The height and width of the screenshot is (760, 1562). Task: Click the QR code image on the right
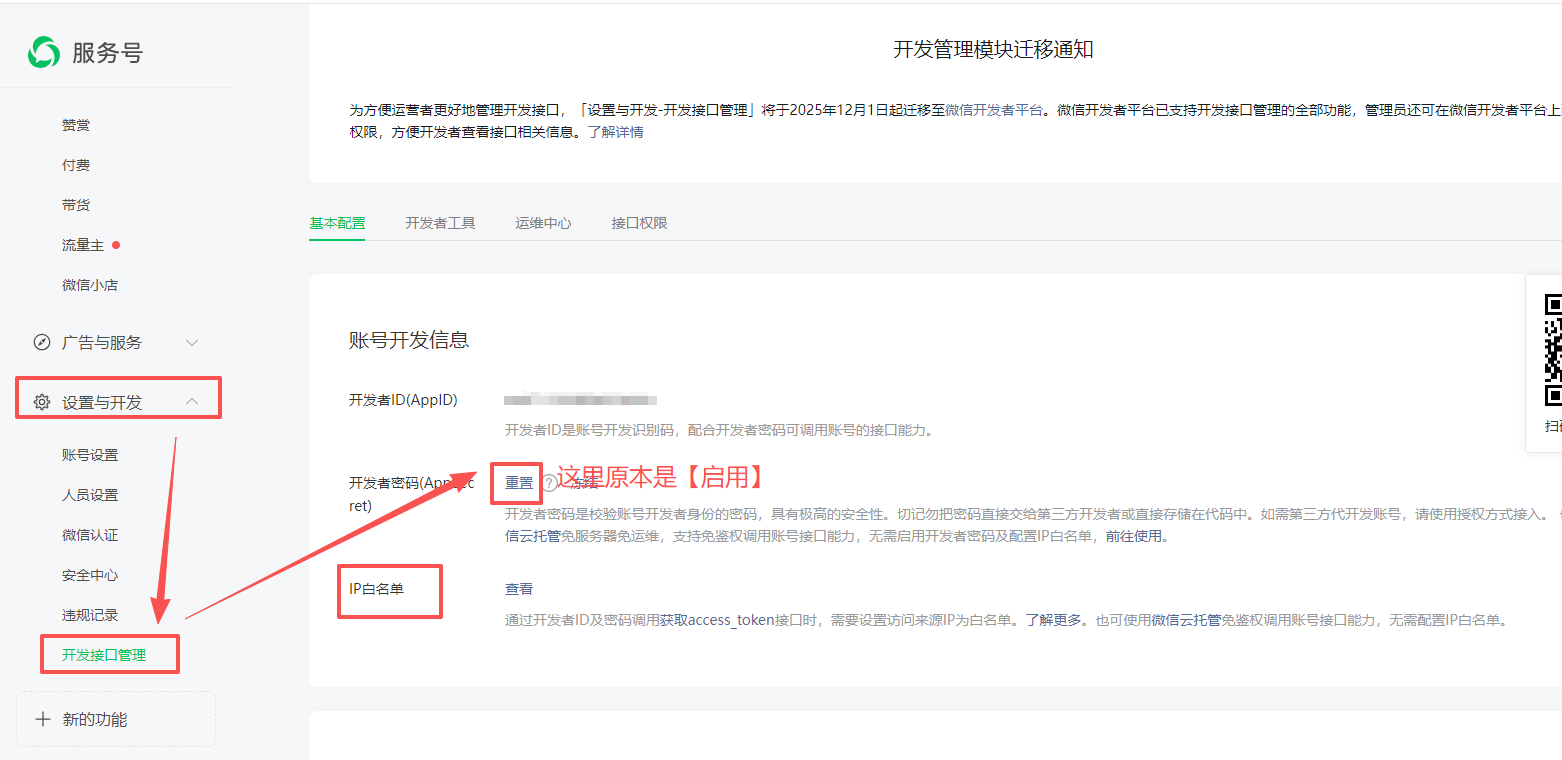(x=1553, y=350)
